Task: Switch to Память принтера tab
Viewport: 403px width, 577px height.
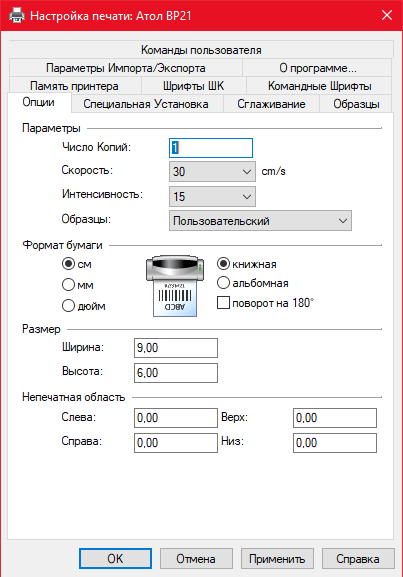Action: click(x=74, y=86)
